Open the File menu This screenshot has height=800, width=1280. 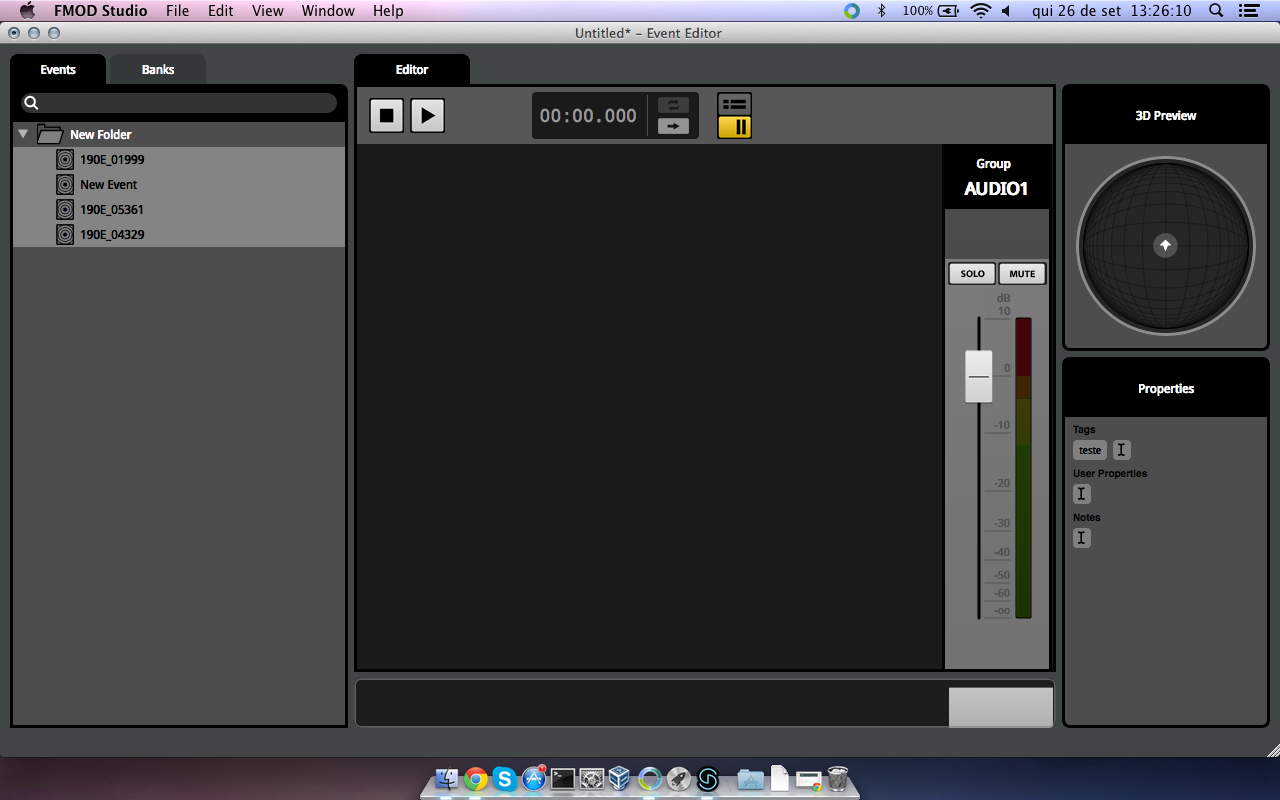pyautogui.click(x=178, y=11)
